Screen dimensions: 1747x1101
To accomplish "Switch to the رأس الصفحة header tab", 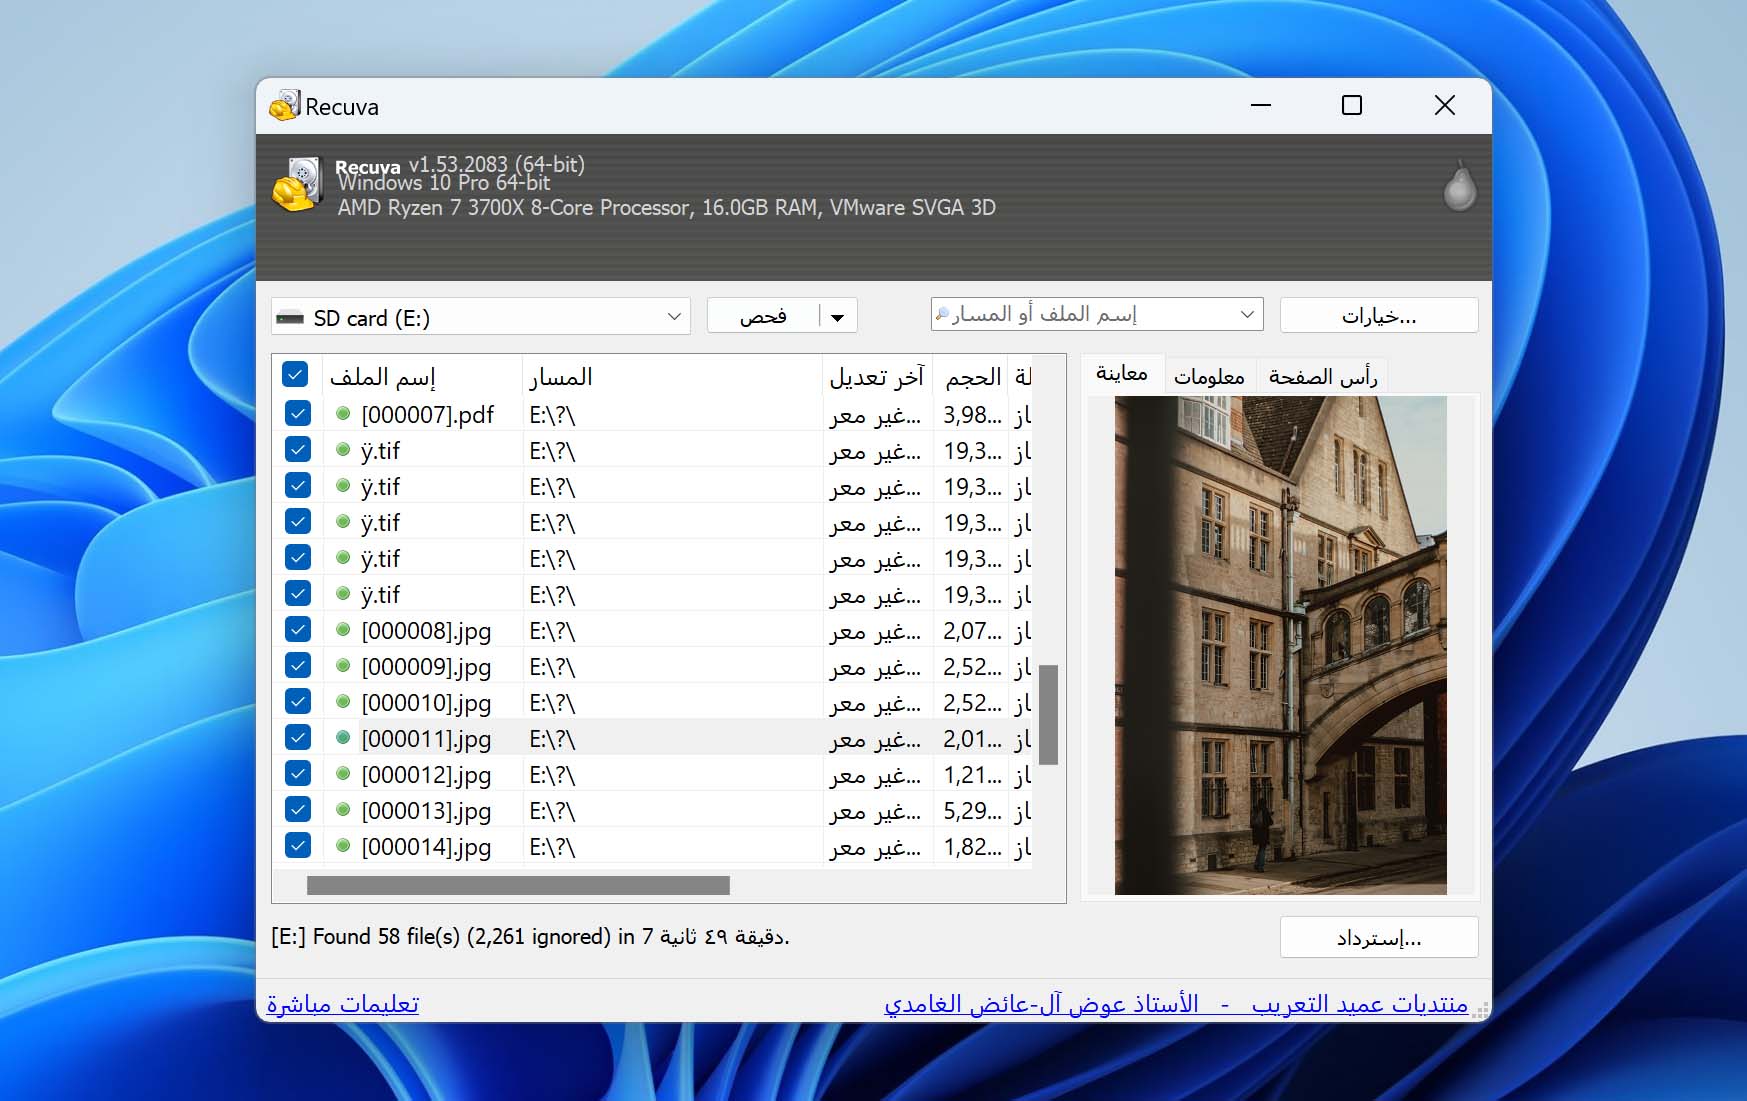I will 1322,376.
